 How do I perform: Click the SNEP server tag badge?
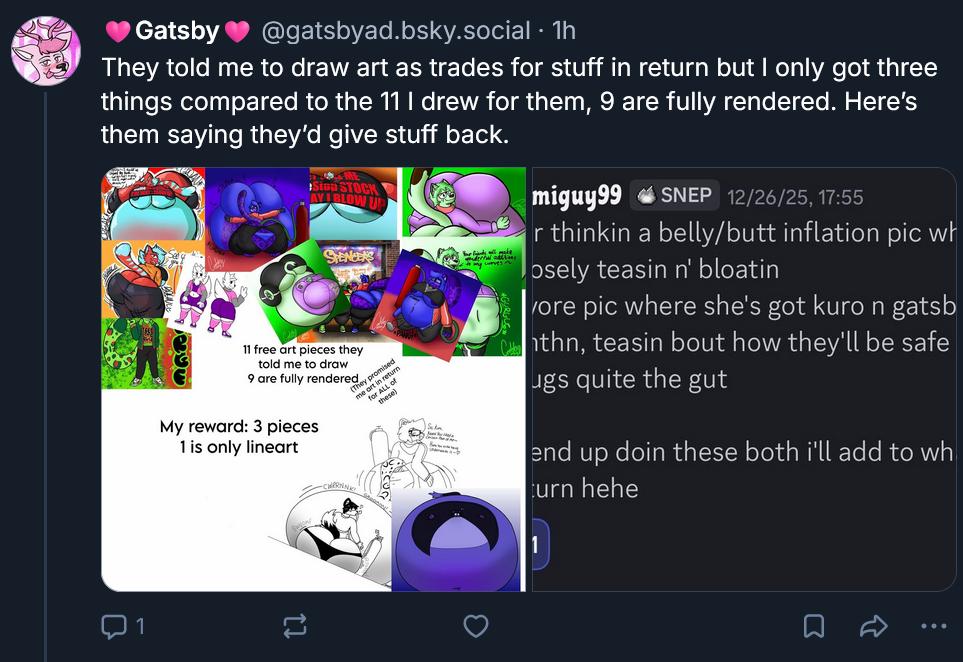[x=676, y=196]
